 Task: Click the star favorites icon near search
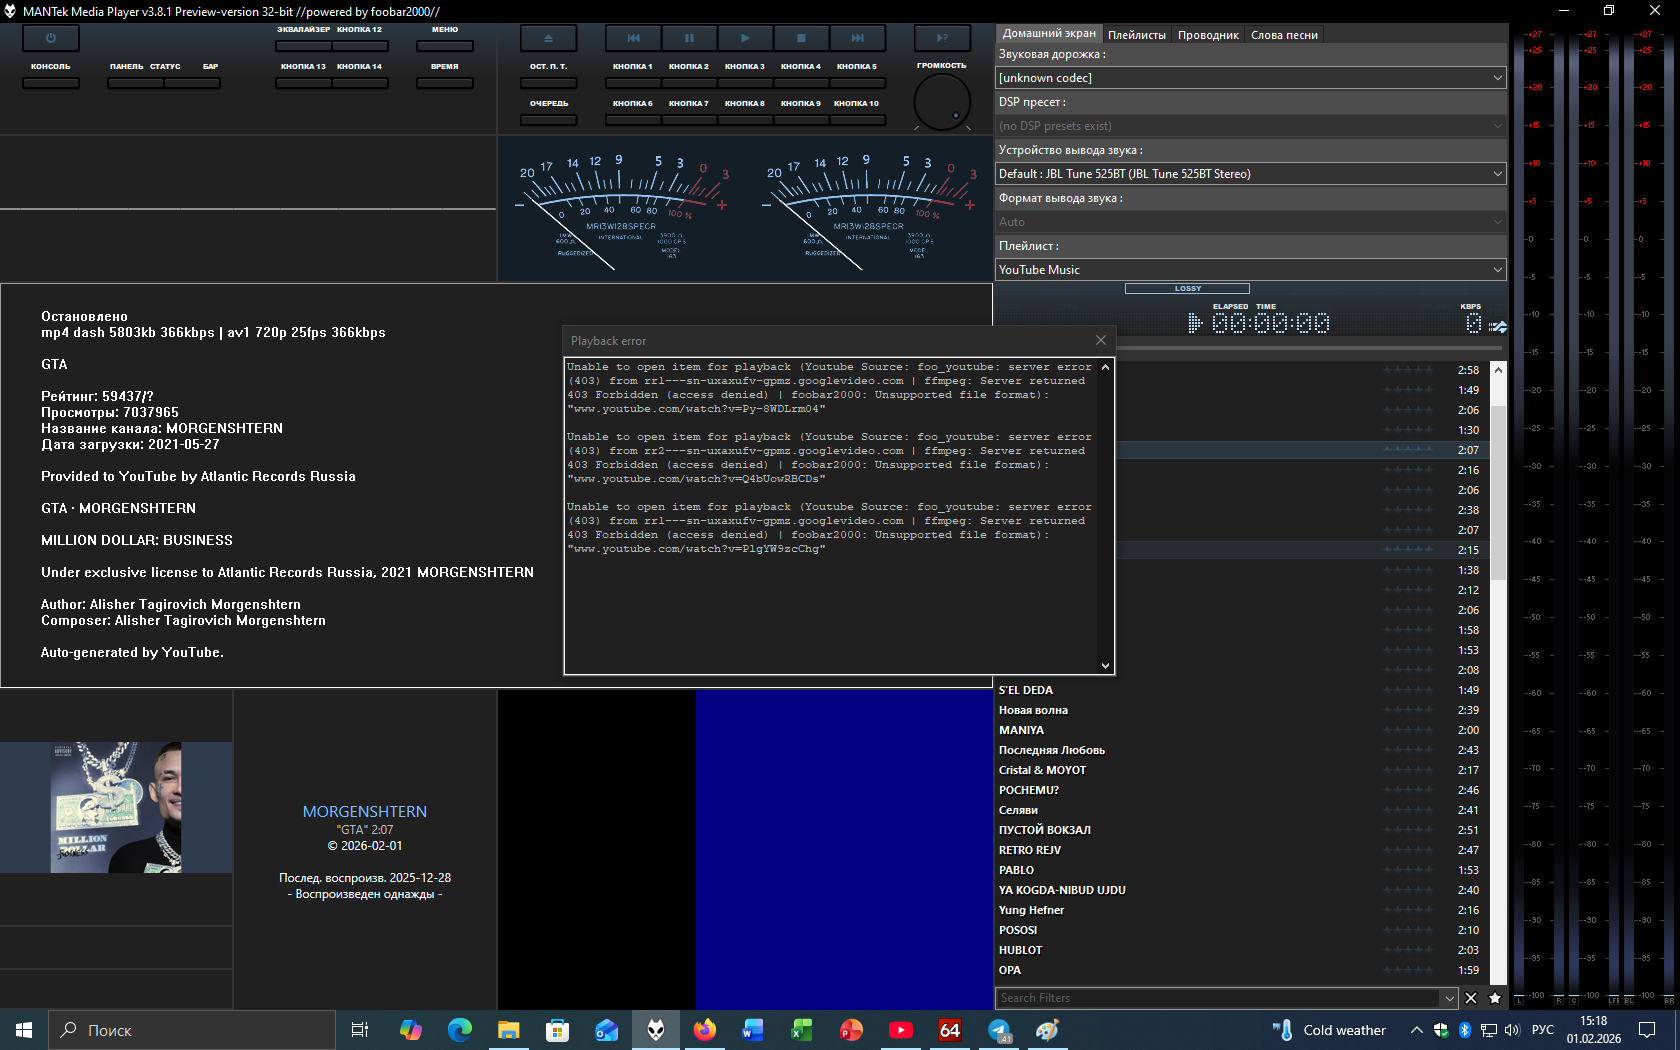tap(1495, 998)
